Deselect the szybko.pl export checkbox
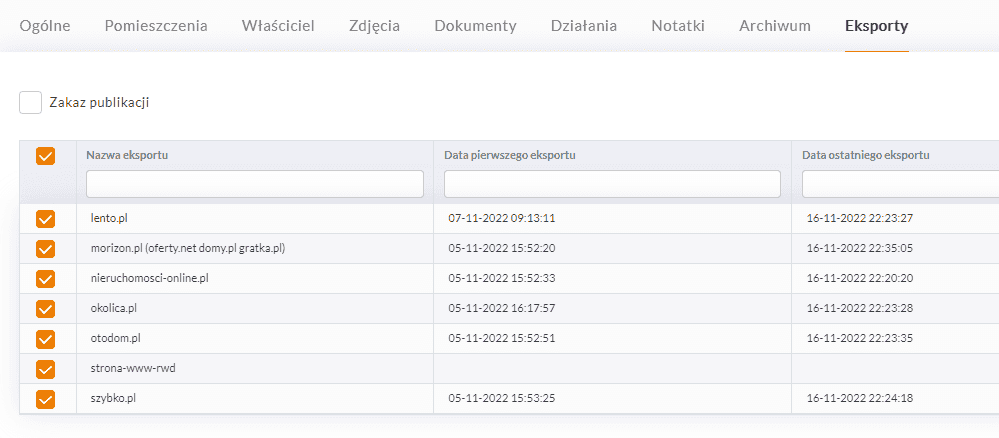Viewport: 999px width, 438px height. (x=45, y=399)
